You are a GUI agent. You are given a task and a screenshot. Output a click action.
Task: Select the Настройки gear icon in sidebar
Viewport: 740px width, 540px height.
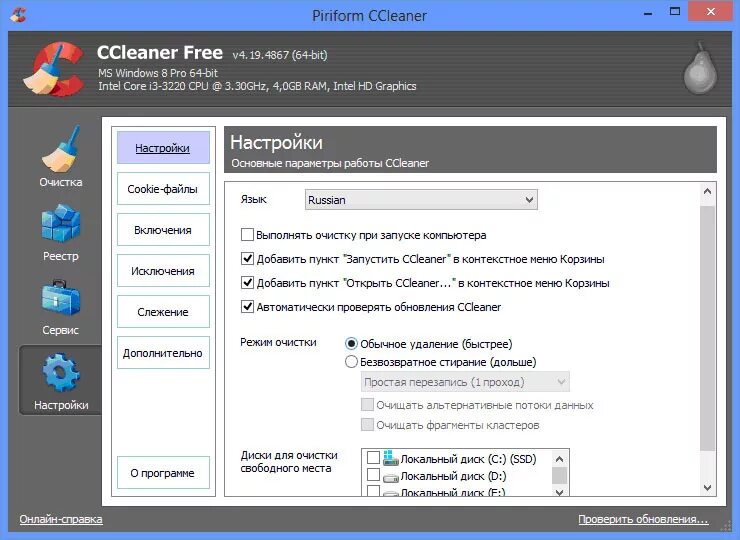coord(61,373)
